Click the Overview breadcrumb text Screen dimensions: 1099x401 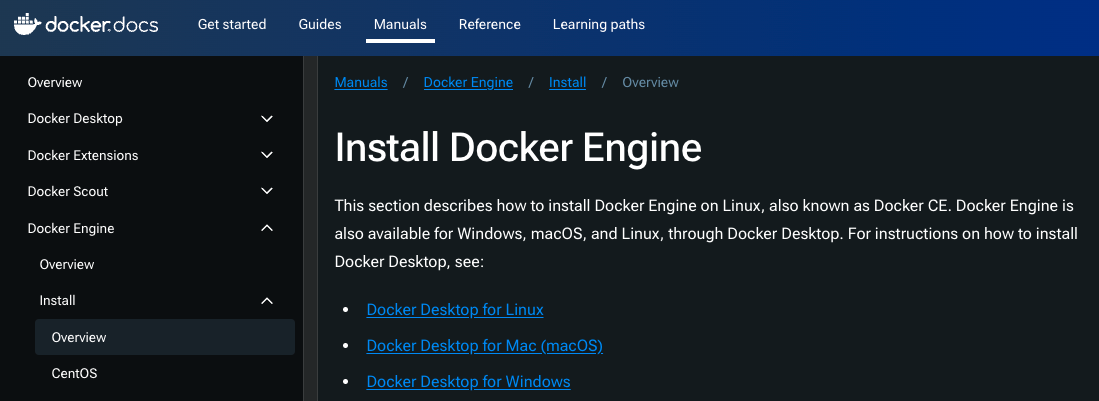click(650, 83)
